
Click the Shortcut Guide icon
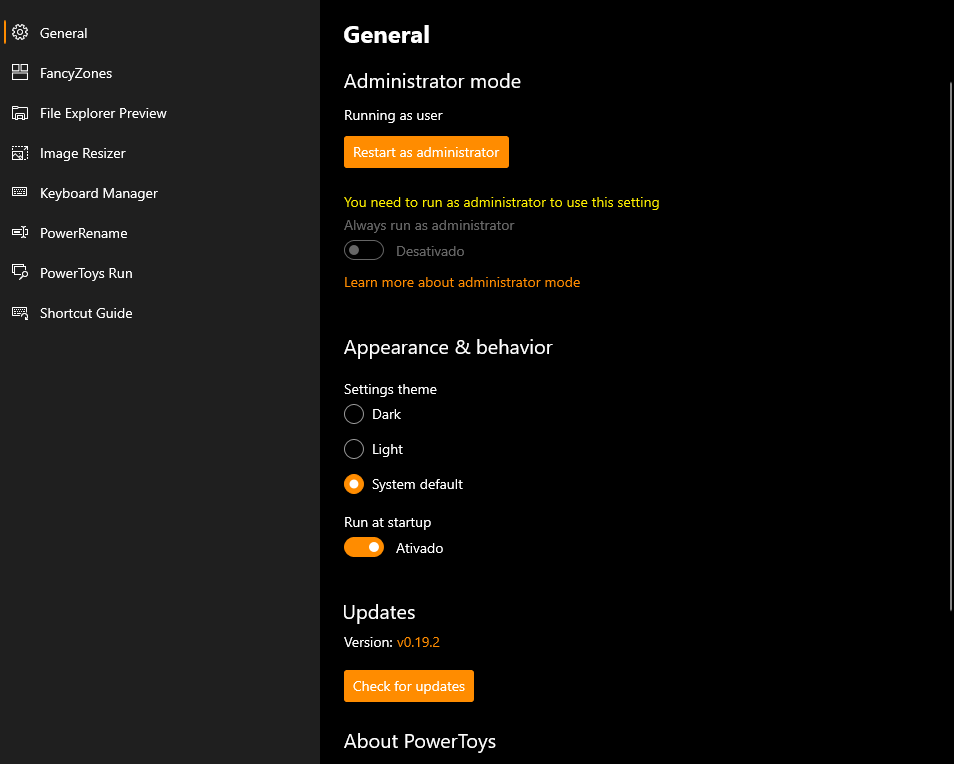(x=20, y=313)
